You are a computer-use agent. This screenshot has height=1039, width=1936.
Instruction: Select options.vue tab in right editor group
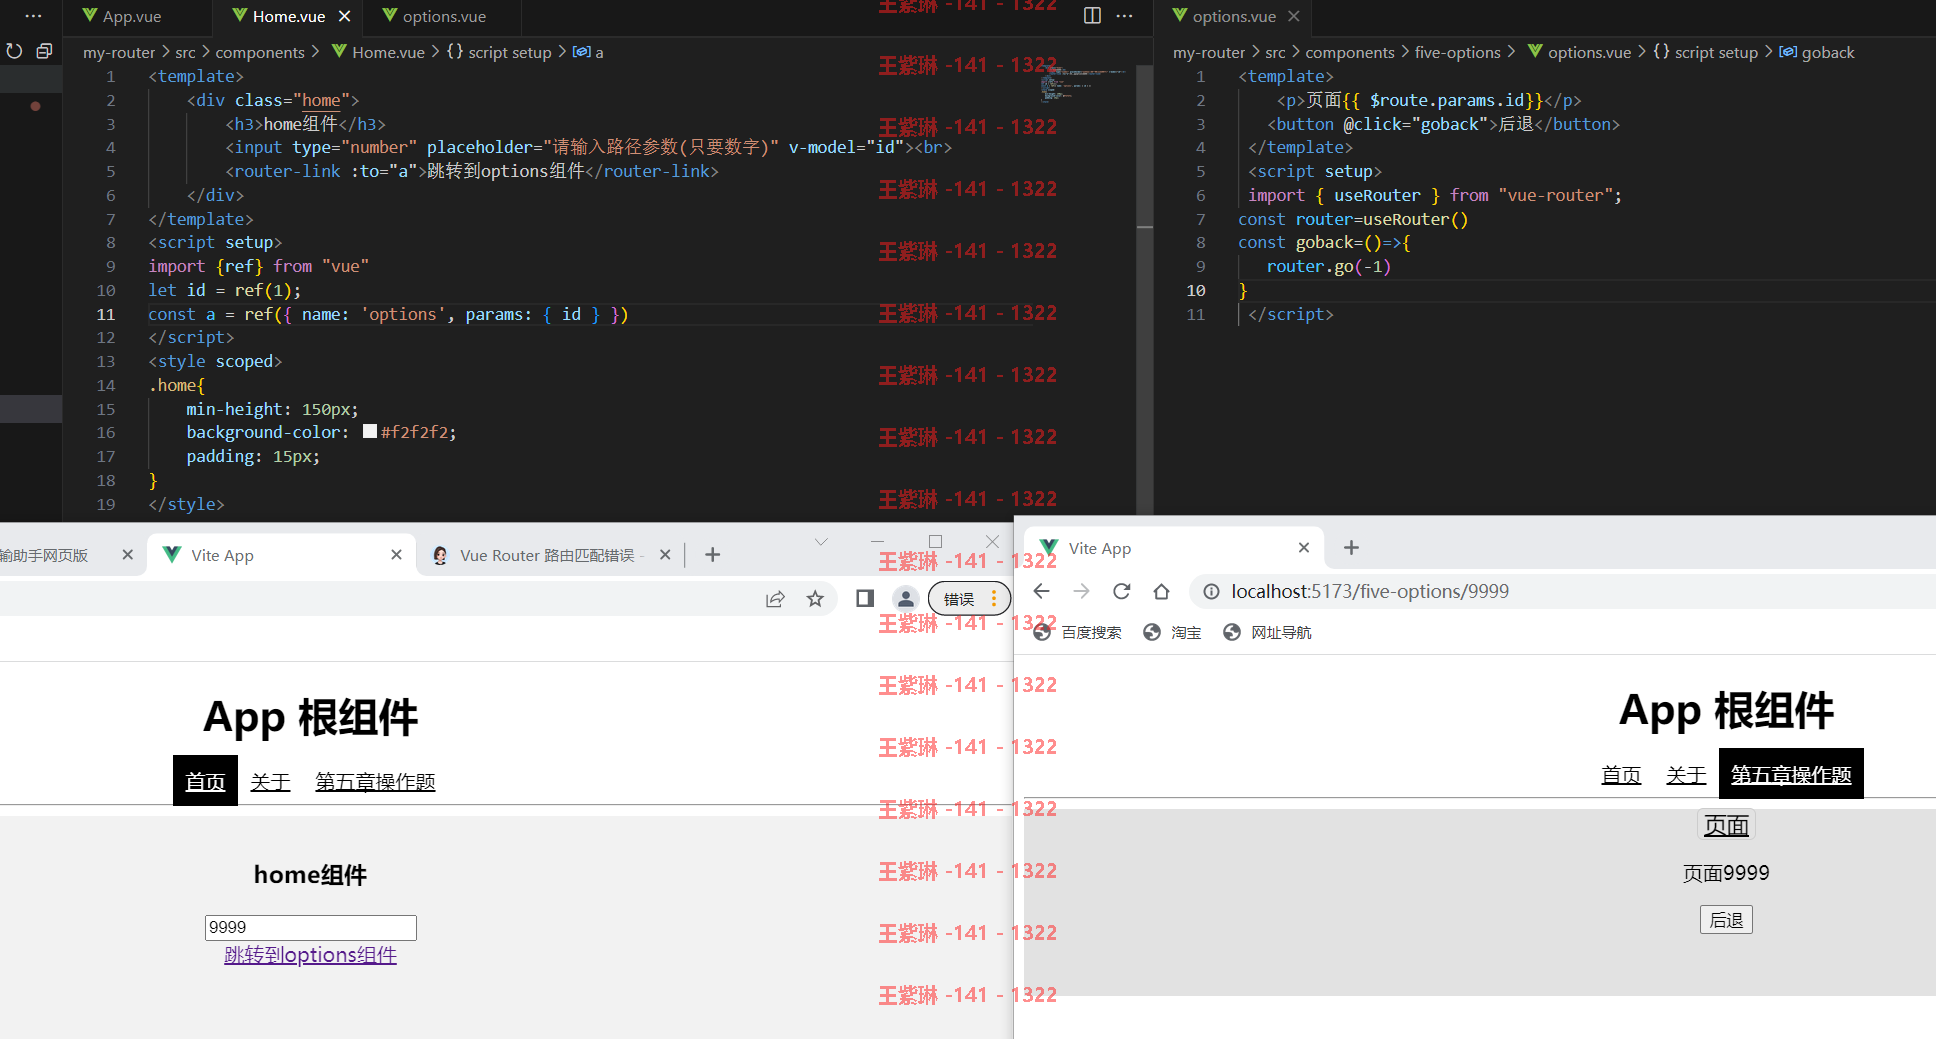(1224, 16)
